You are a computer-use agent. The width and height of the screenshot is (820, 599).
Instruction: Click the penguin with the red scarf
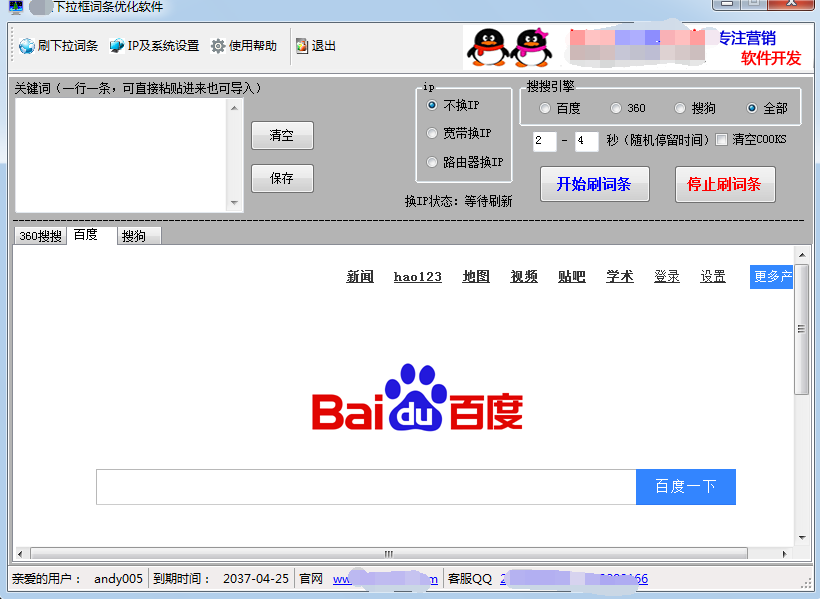488,47
